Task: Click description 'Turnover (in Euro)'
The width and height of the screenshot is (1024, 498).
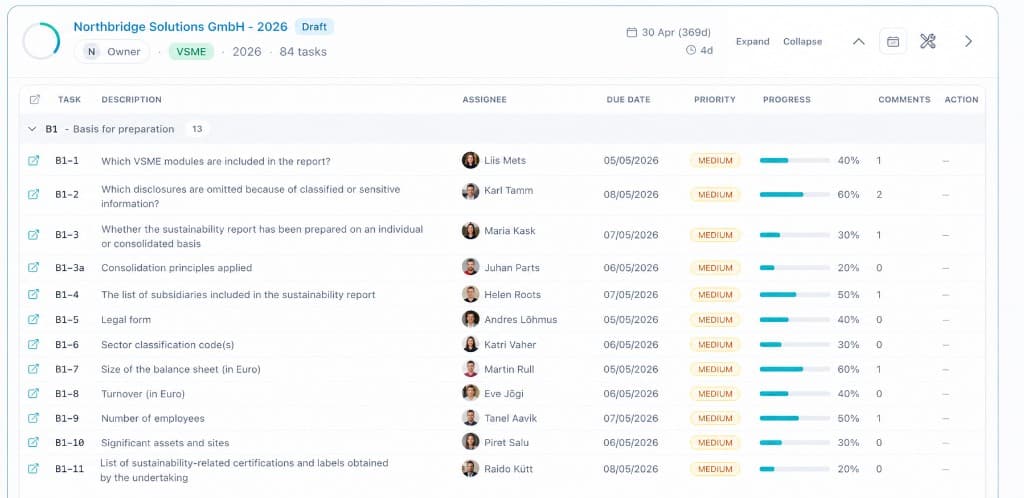Action: coord(142,394)
